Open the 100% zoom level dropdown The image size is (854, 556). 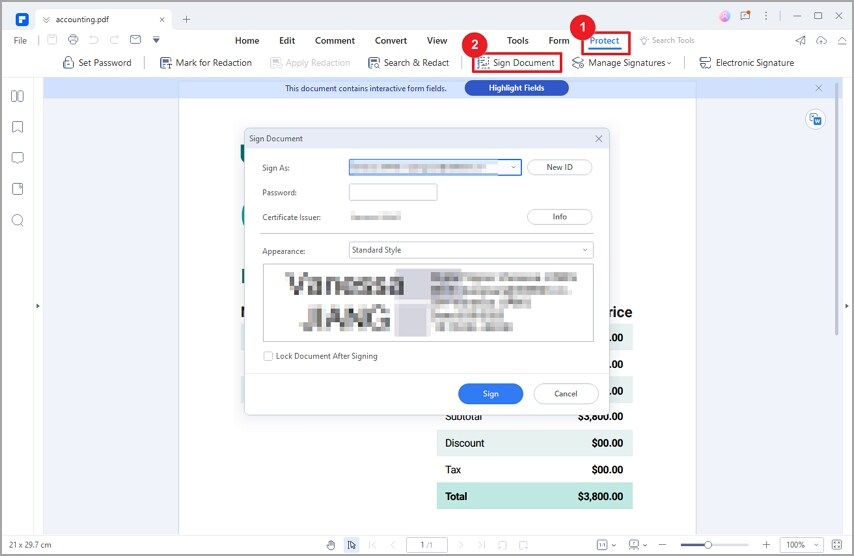(x=802, y=545)
